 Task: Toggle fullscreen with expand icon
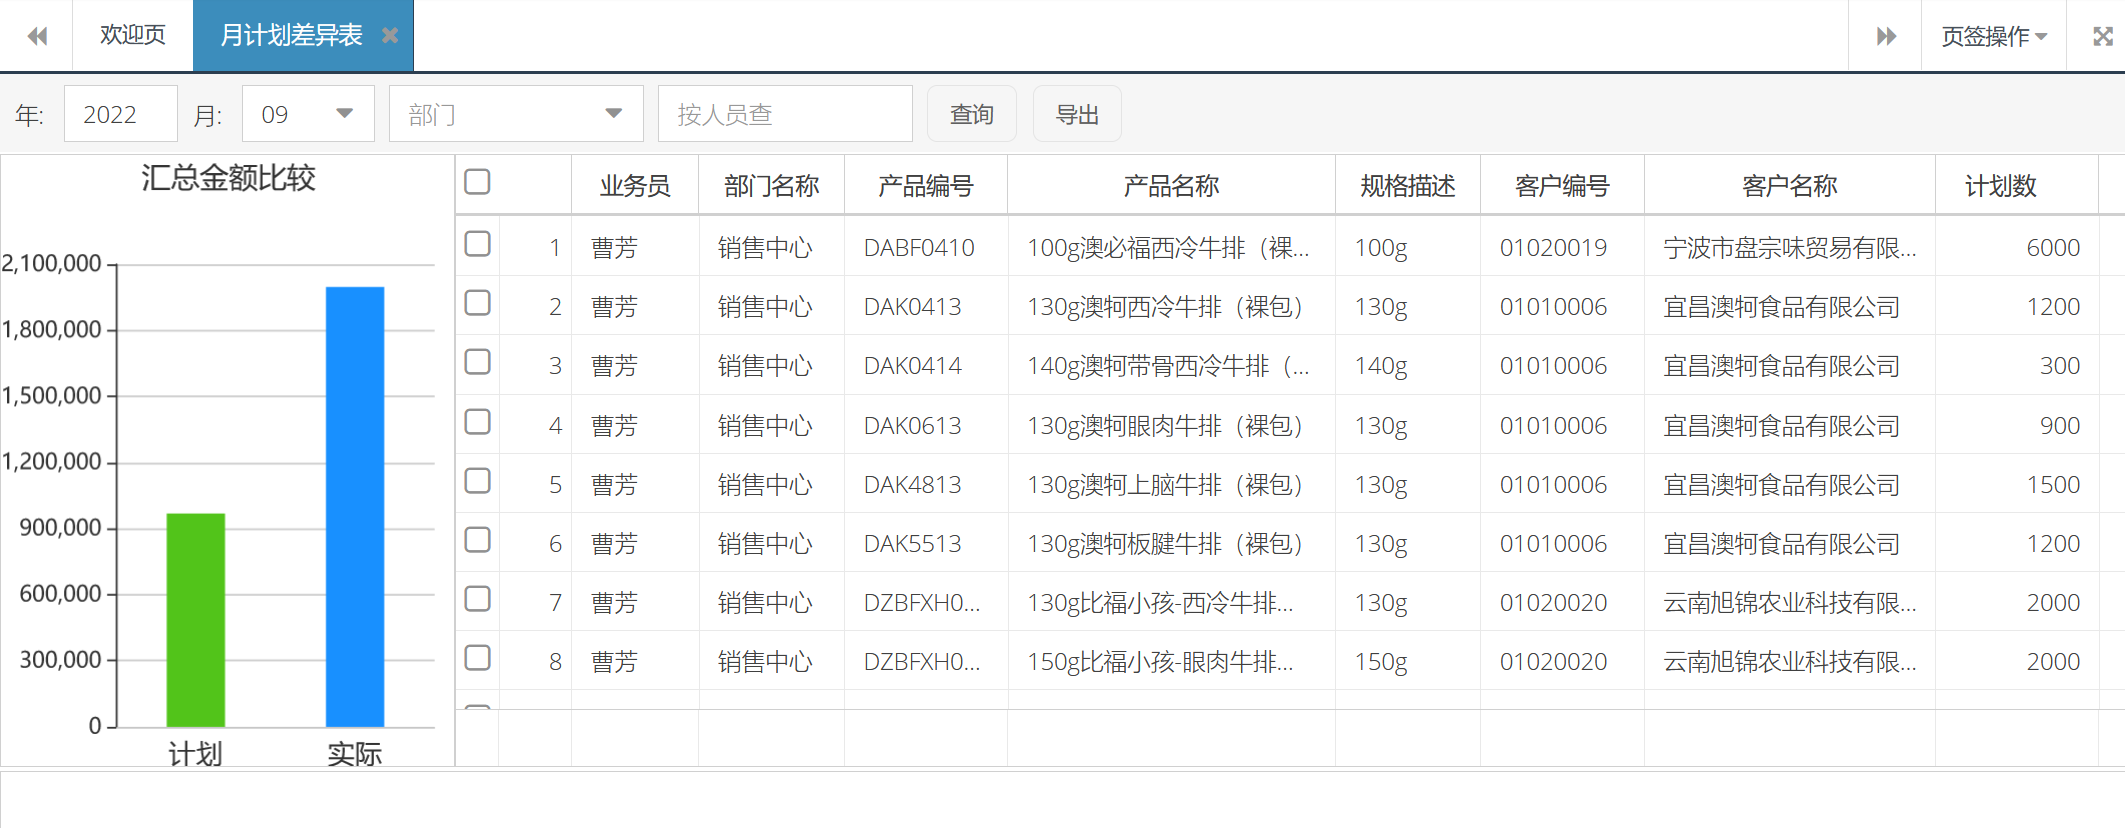(2102, 36)
